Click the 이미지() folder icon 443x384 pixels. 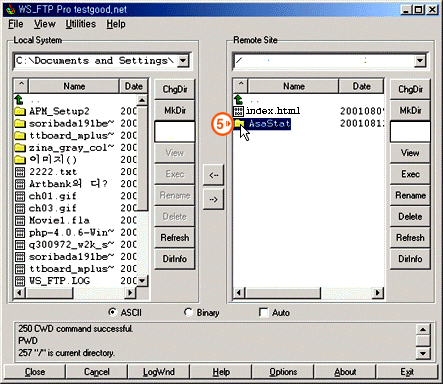point(20,159)
